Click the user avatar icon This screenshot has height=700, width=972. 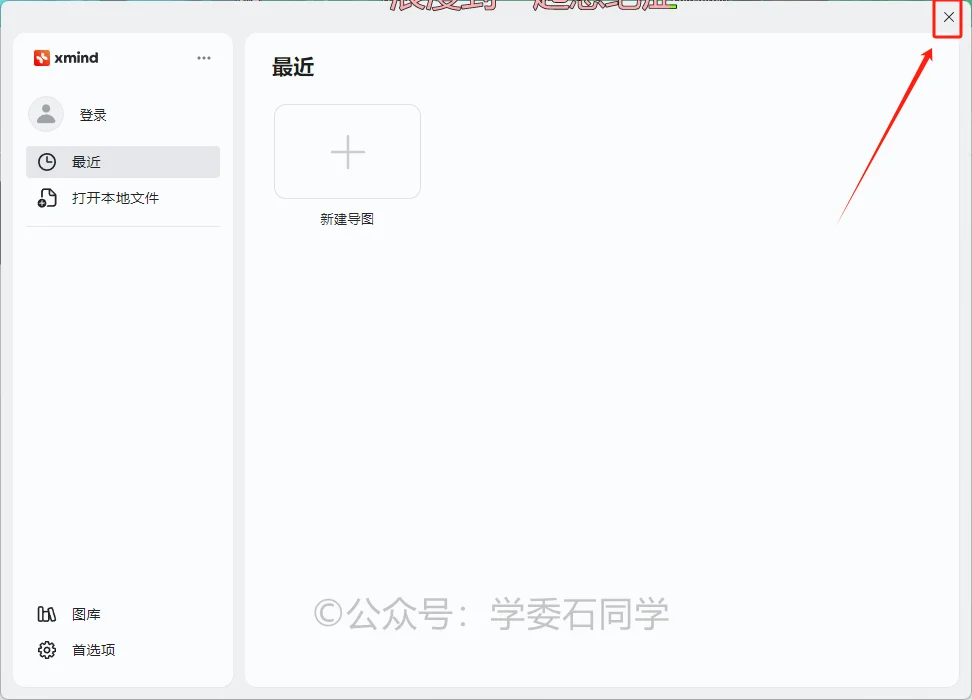[45, 113]
